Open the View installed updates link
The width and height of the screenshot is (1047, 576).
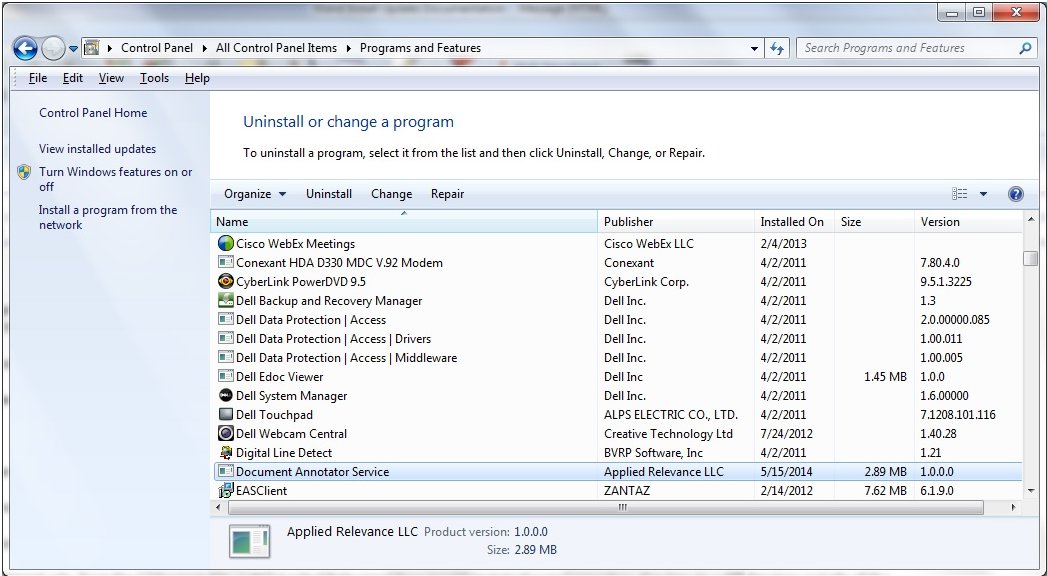(97, 149)
